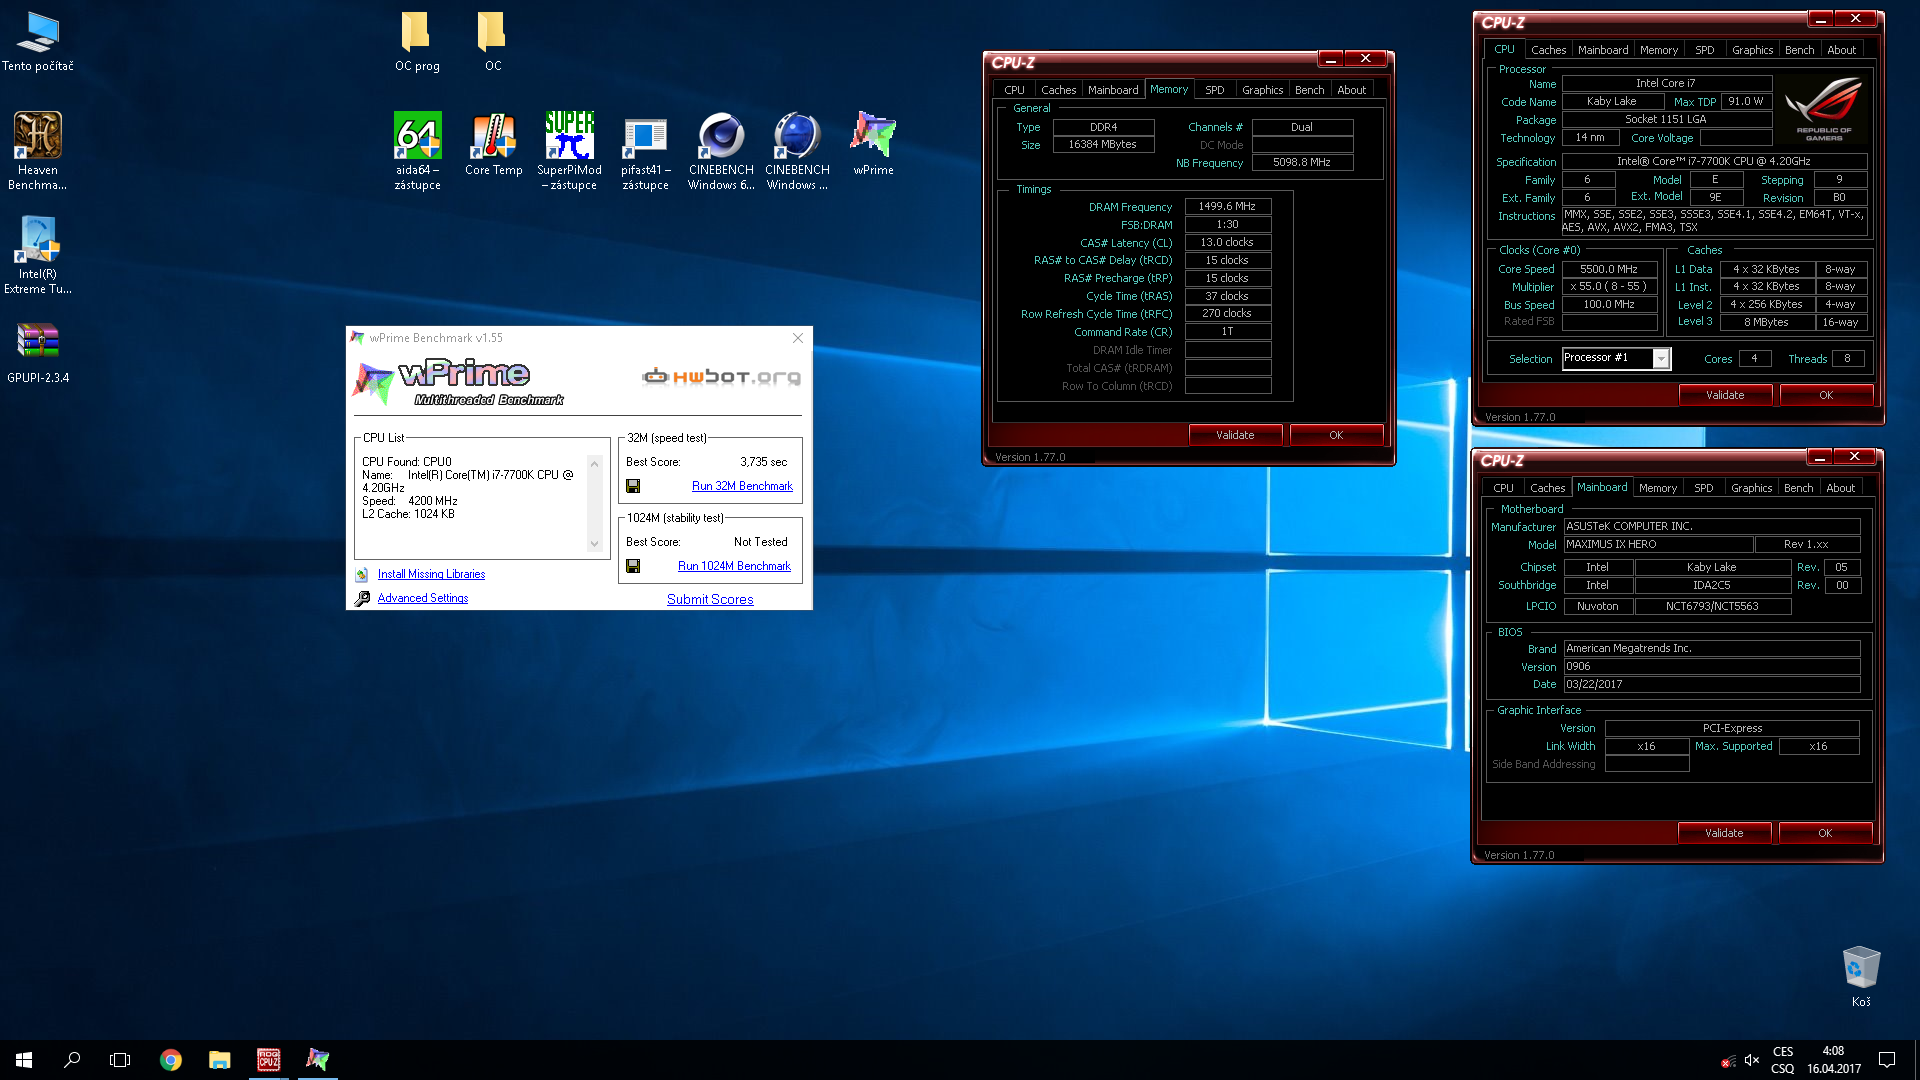Launch CINEBENCH Windows 6... icon

721,150
